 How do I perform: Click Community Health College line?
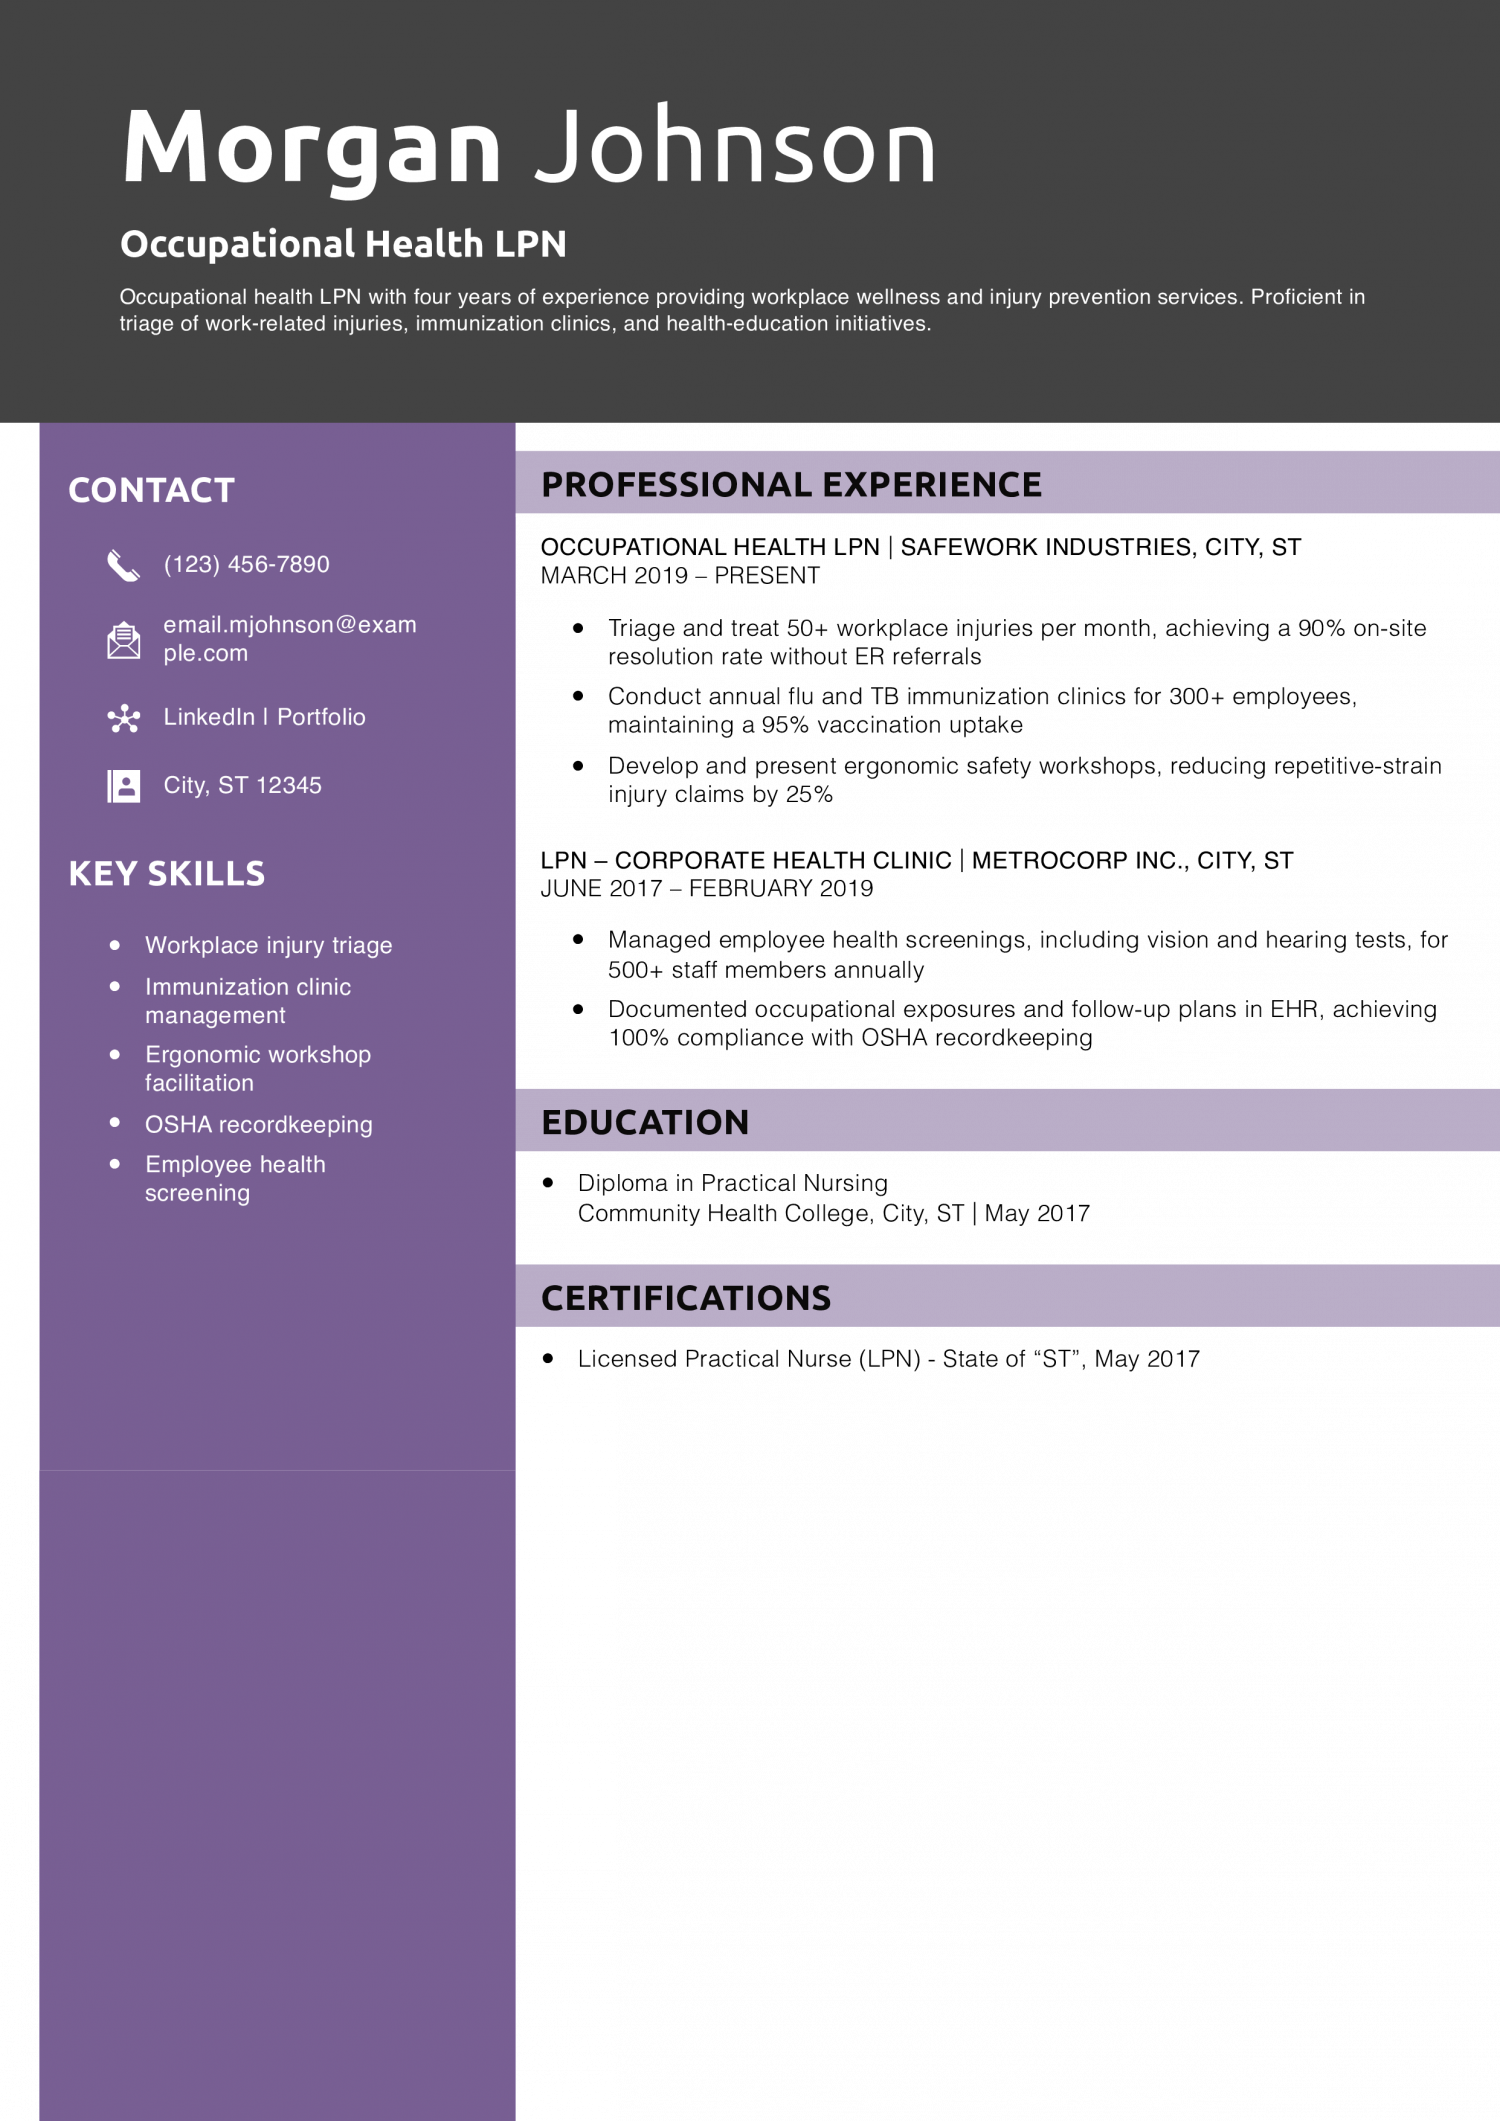point(833,1213)
